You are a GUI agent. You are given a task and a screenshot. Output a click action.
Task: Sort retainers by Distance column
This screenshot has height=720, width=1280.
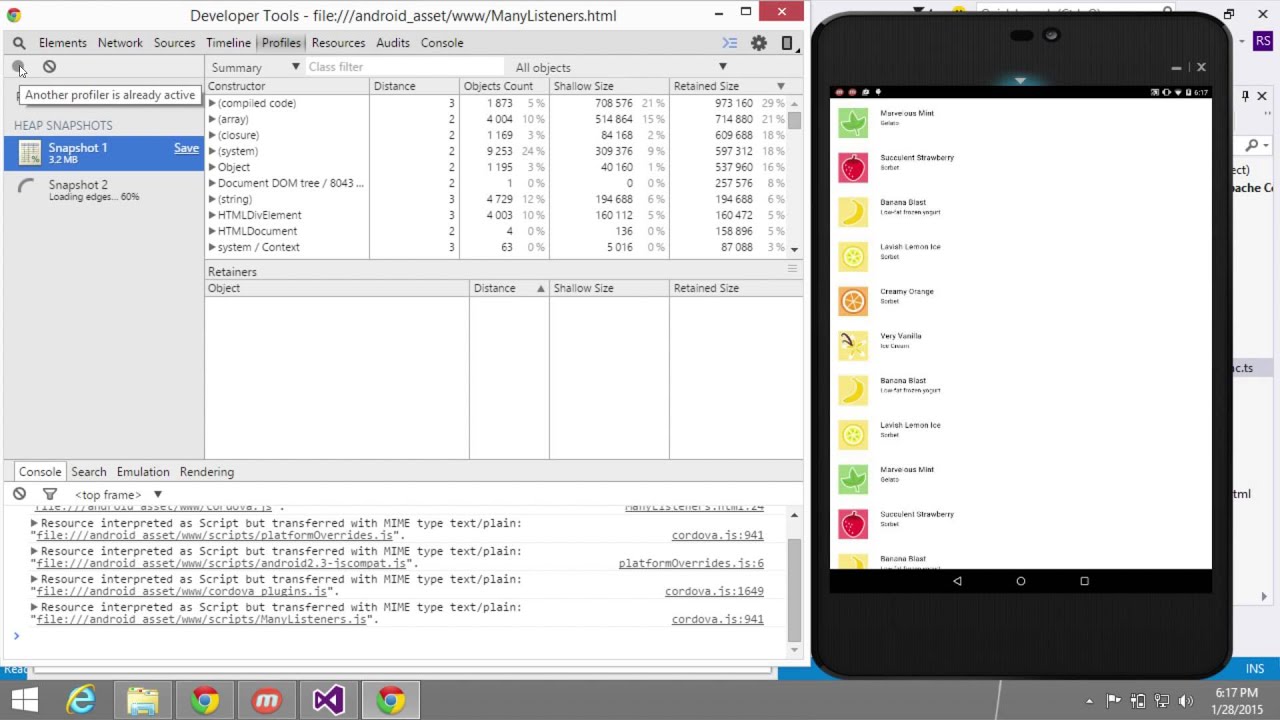509,288
